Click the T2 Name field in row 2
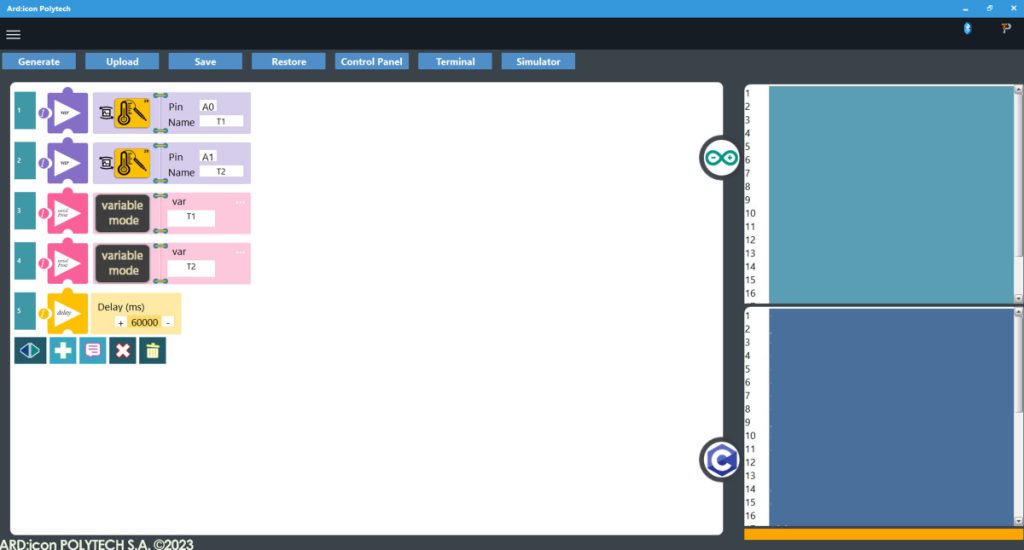 [x=221, y=171]
